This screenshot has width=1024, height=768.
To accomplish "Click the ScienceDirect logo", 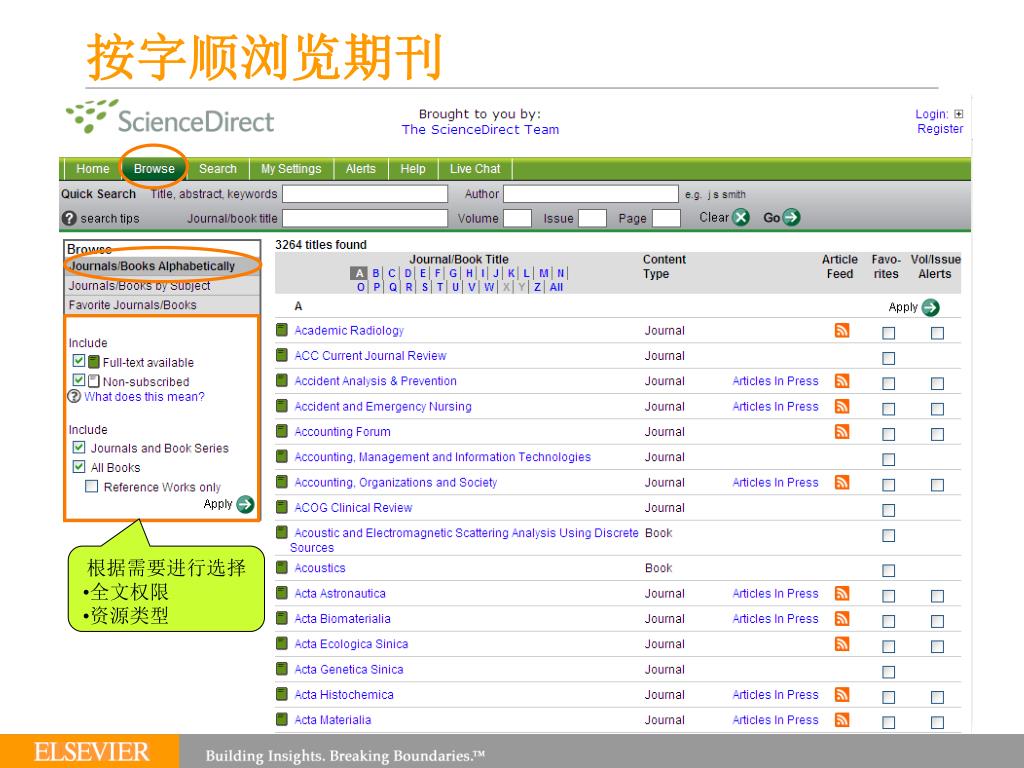I will click(170, 117).
